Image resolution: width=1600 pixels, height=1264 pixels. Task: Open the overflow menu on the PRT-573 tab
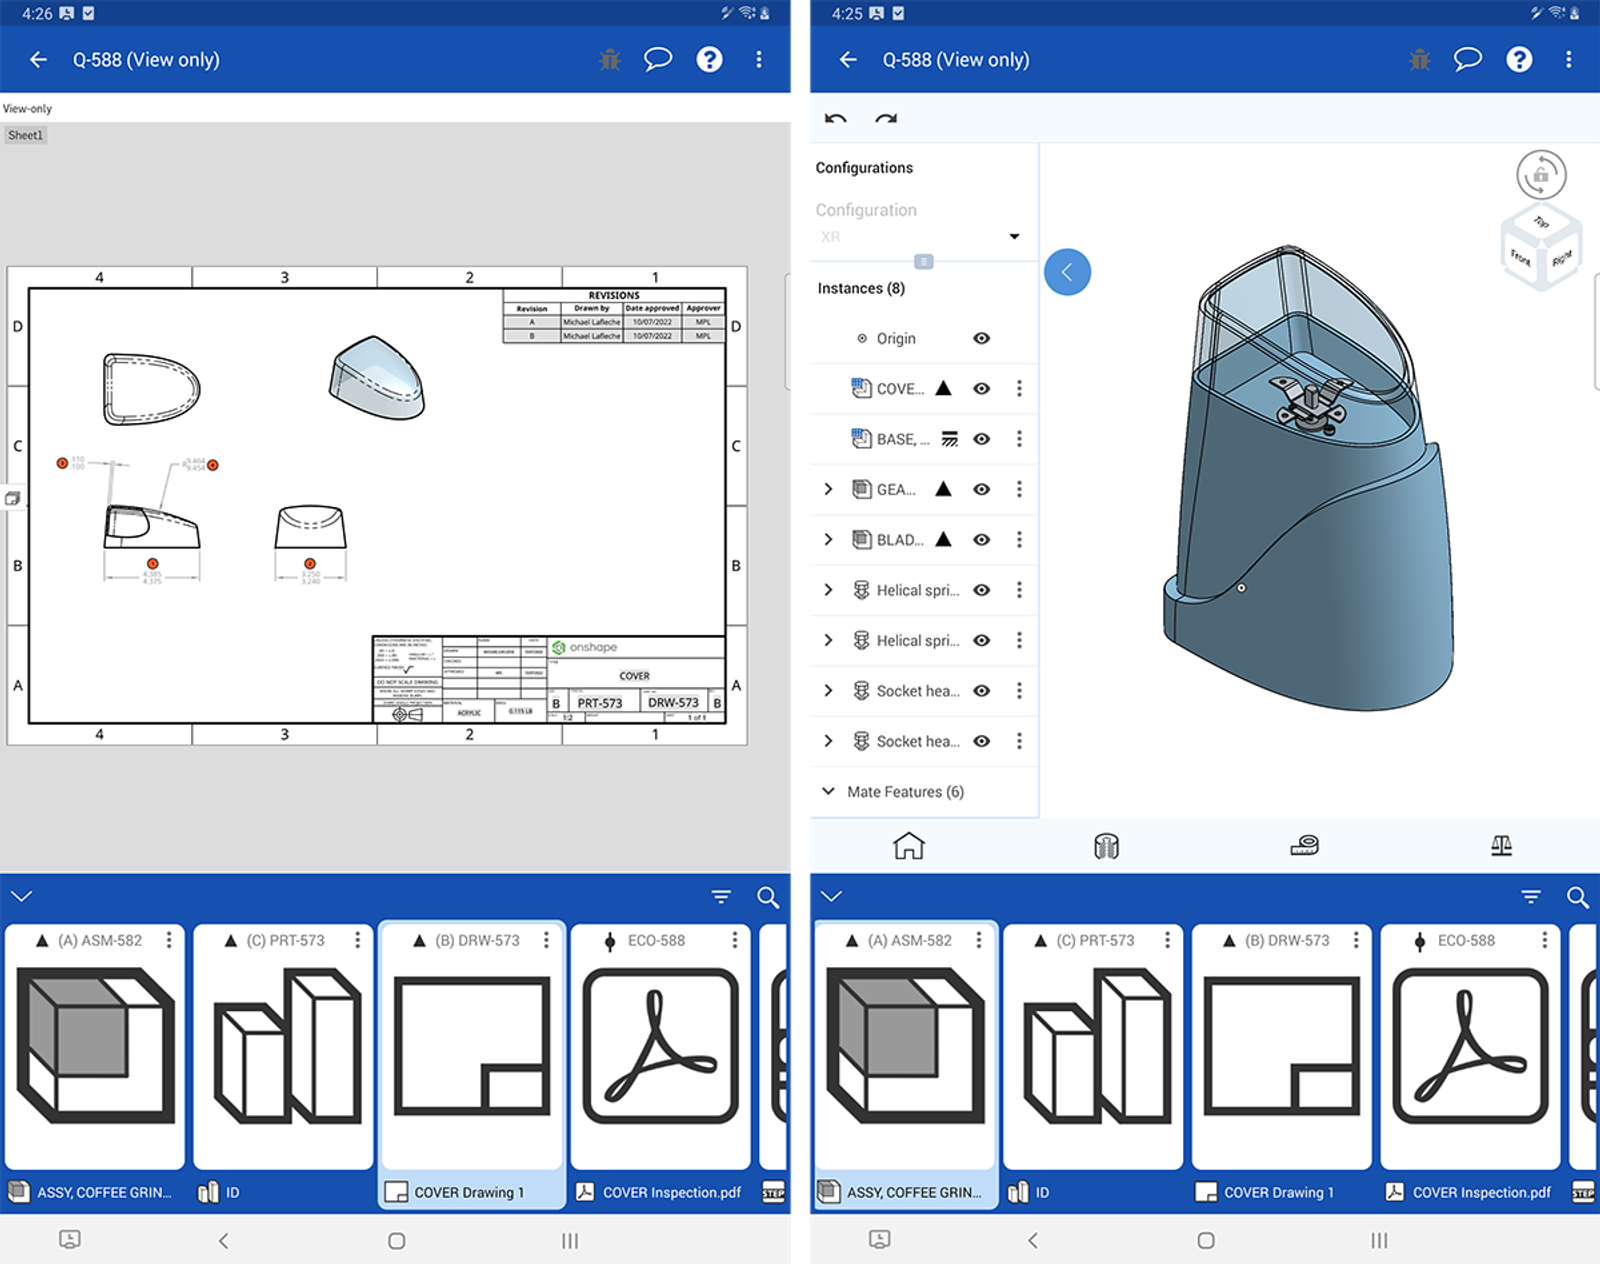pos(357,940)
